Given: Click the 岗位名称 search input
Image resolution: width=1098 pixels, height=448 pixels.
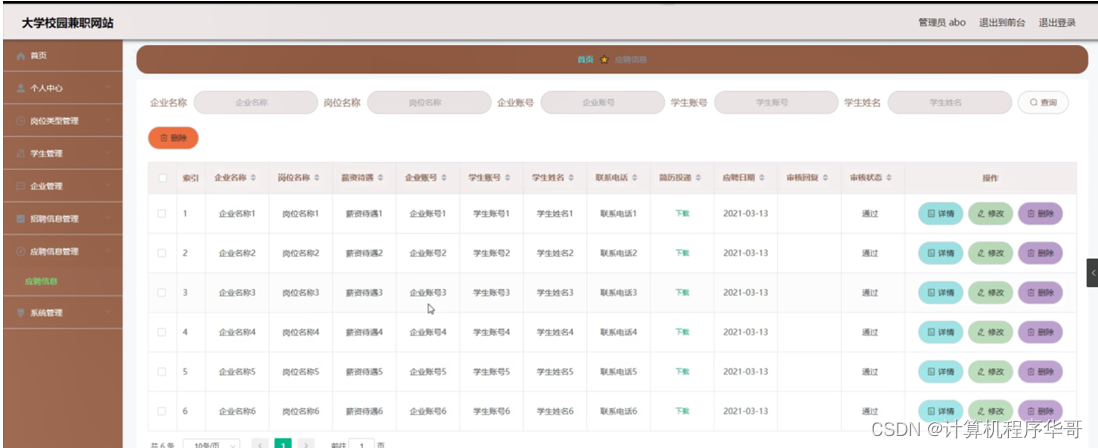Looking at the screenshot, I should tap(429, 102).
